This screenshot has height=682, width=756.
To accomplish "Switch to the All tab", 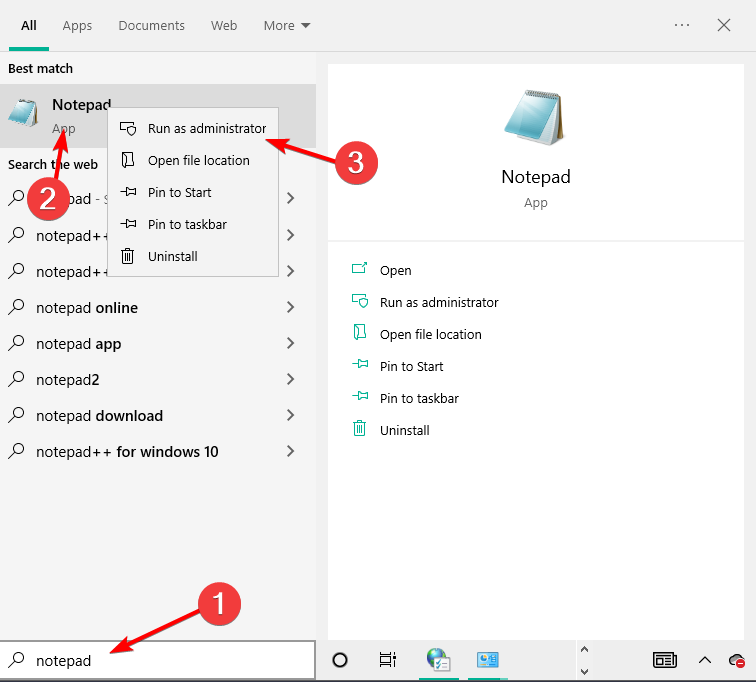I will coord(29,26).
